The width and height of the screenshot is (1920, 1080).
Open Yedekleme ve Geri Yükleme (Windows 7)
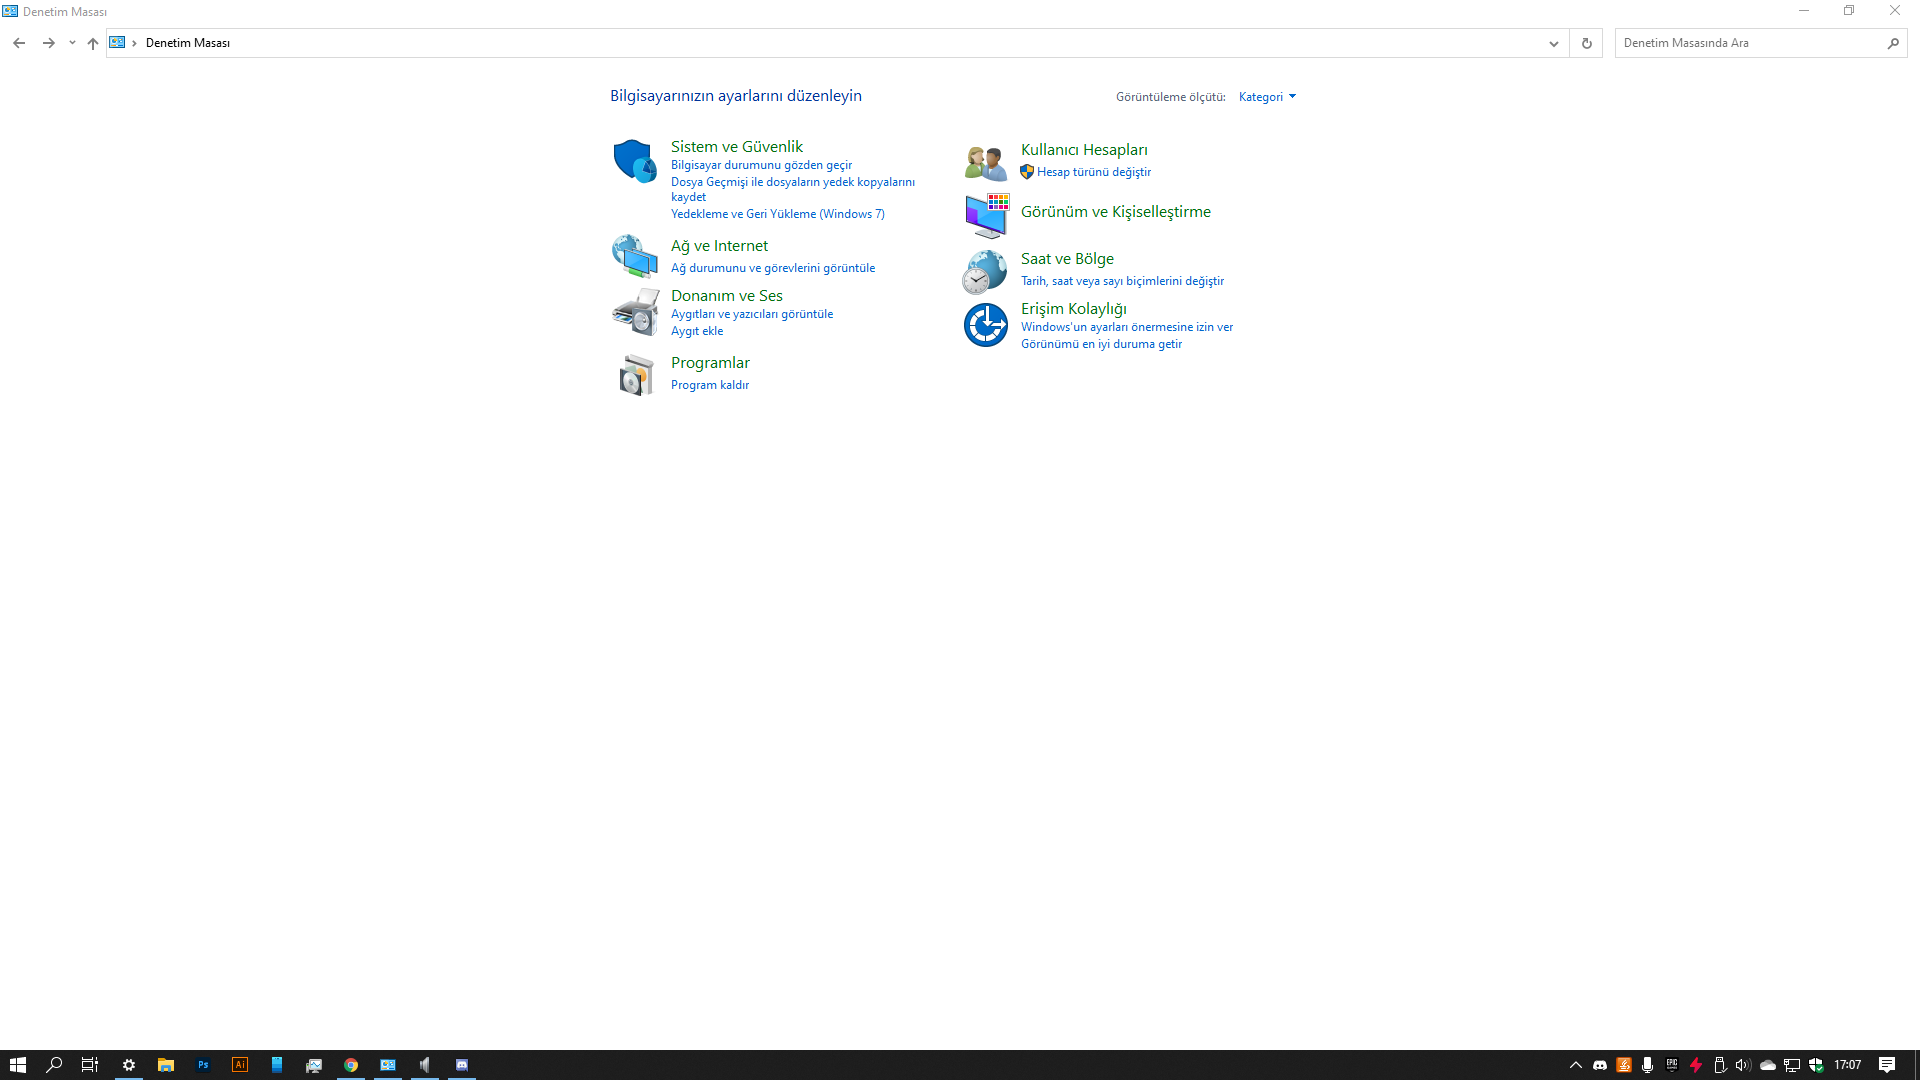777,214
